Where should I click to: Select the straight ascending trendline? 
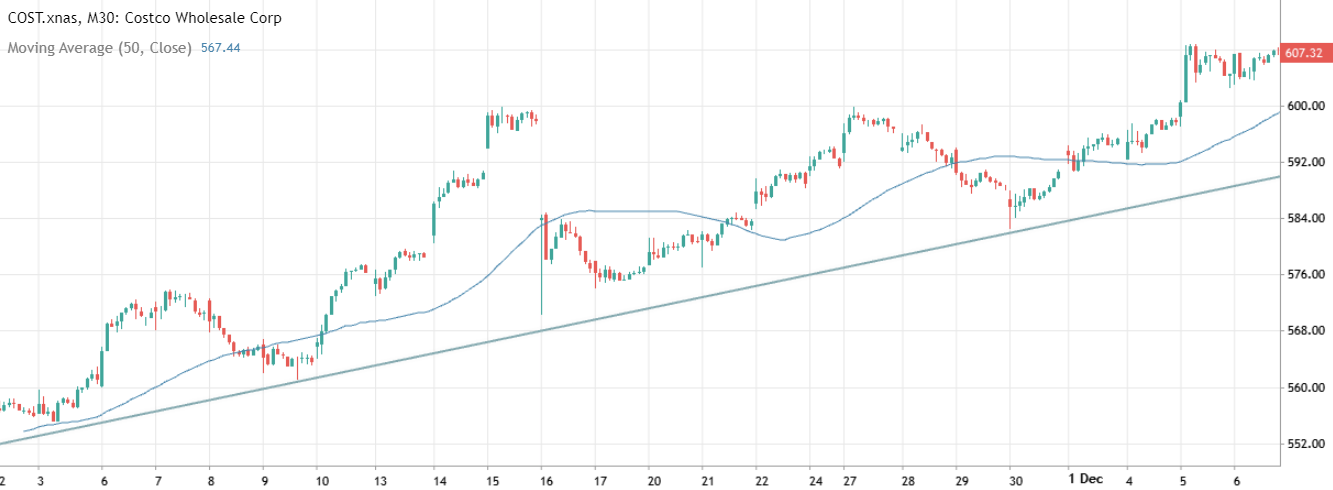pos(700,294)
